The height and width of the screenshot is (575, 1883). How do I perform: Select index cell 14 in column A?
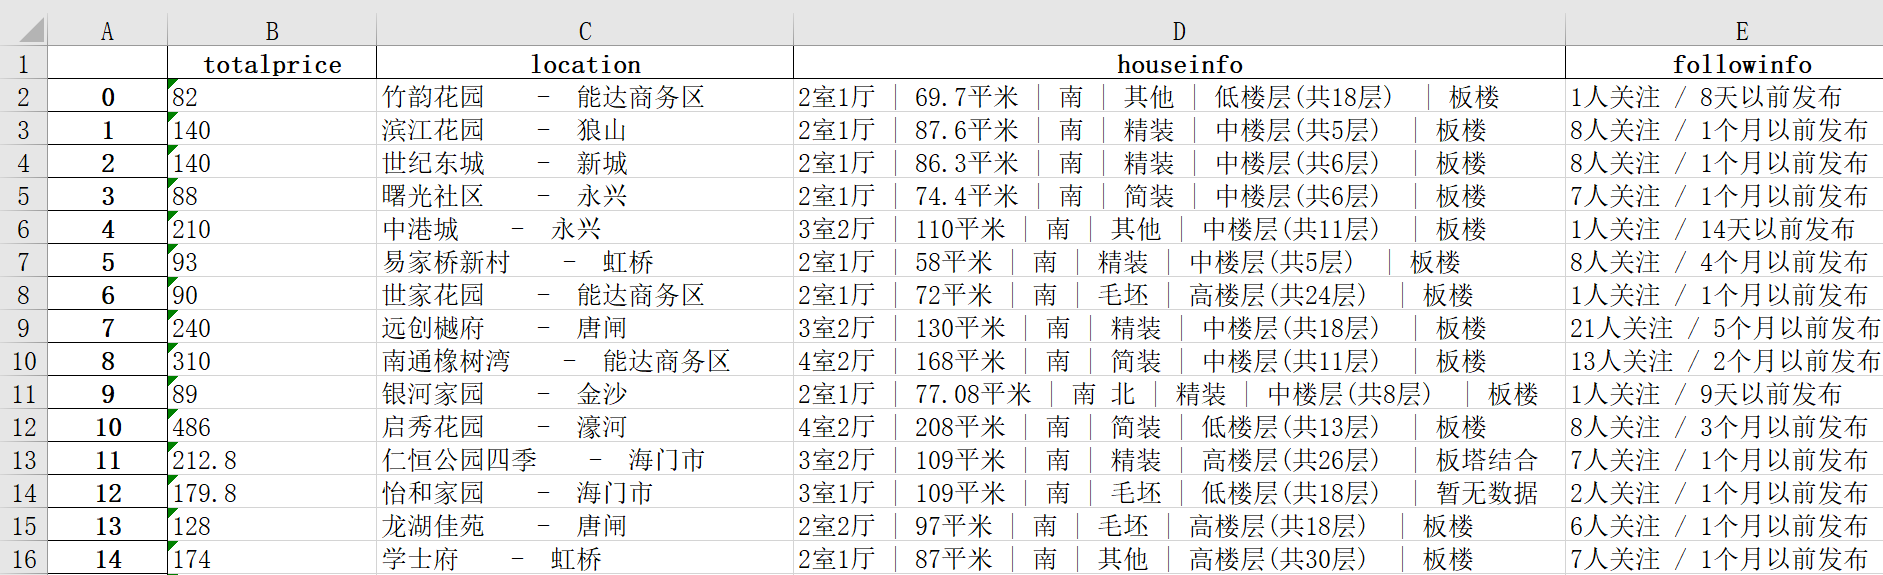107,559
